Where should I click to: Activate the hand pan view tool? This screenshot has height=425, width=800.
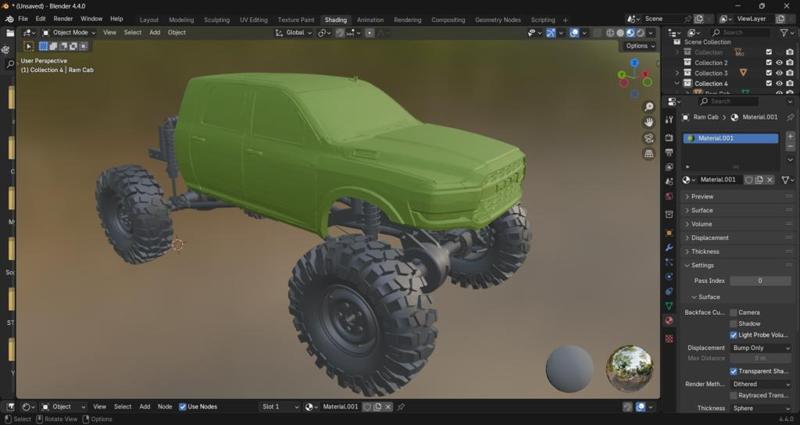(x=648, y=122)
